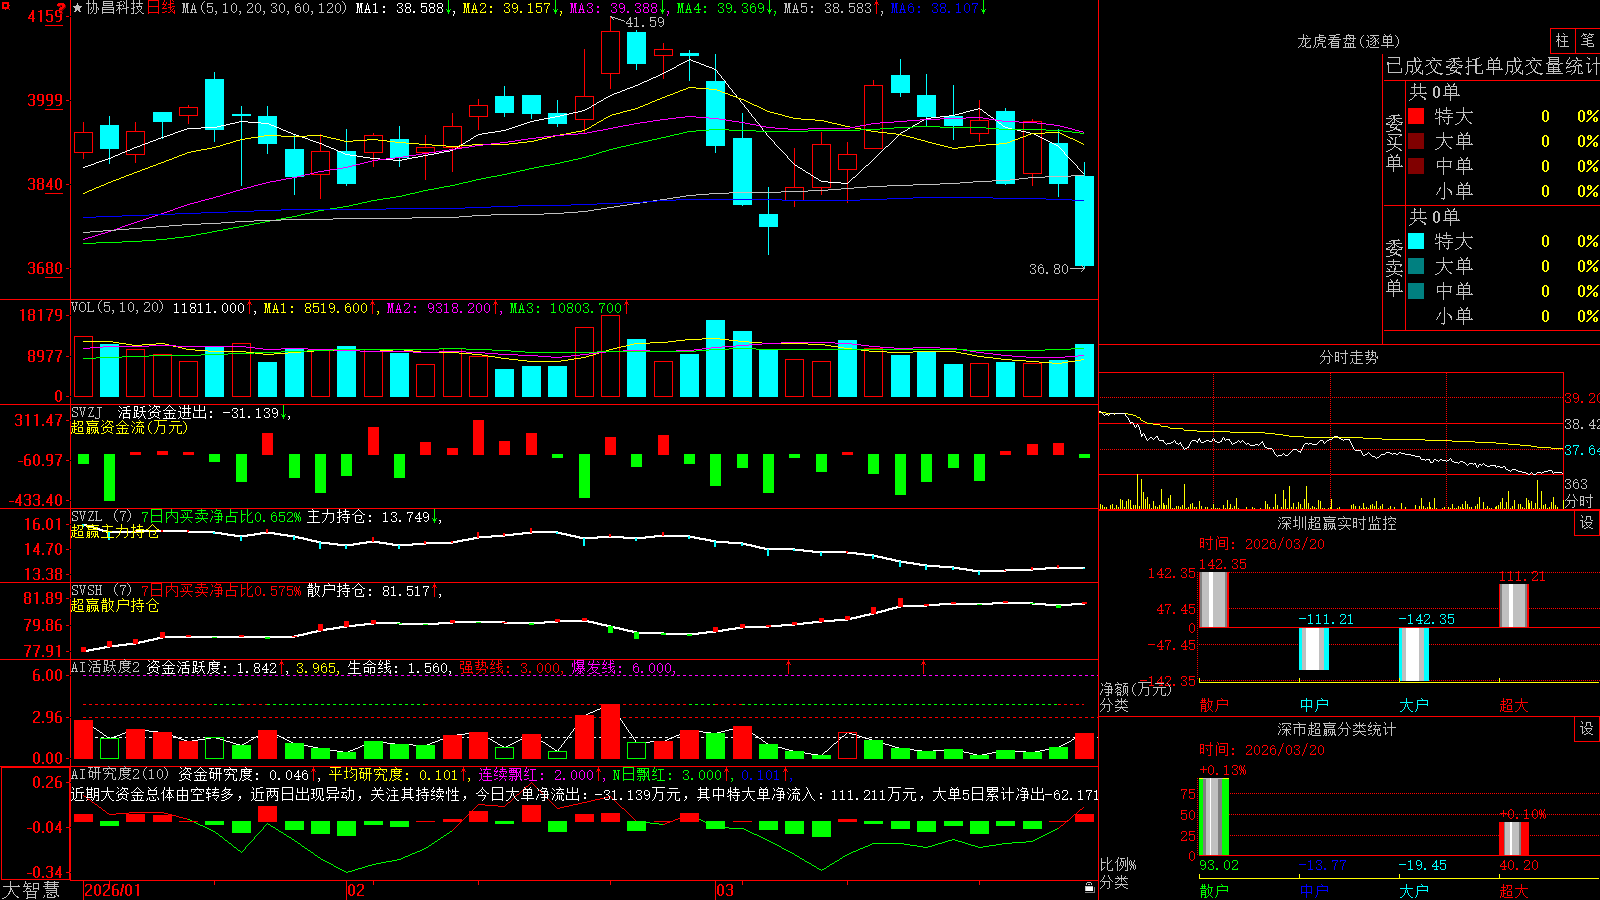
Task: Click 已成交委托单成交量统计 header
Action: (x=1492, y=66)
